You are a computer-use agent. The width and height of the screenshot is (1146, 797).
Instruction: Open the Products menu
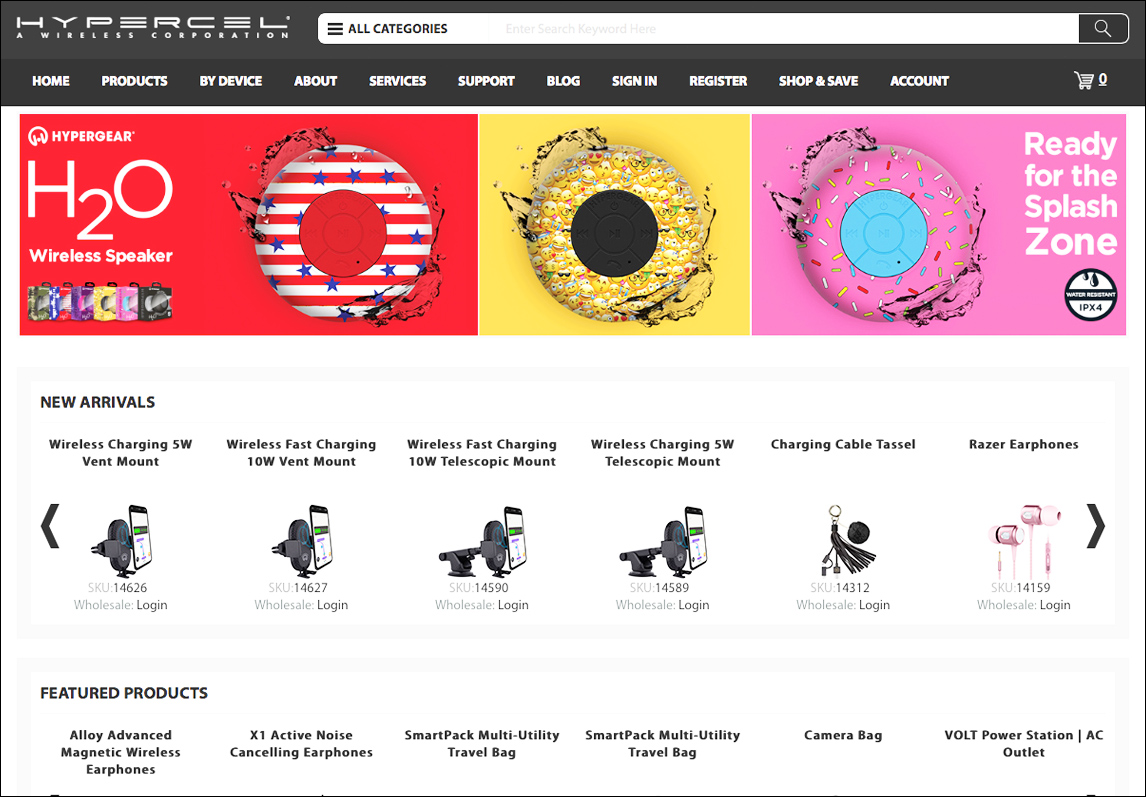coord(134,81)
